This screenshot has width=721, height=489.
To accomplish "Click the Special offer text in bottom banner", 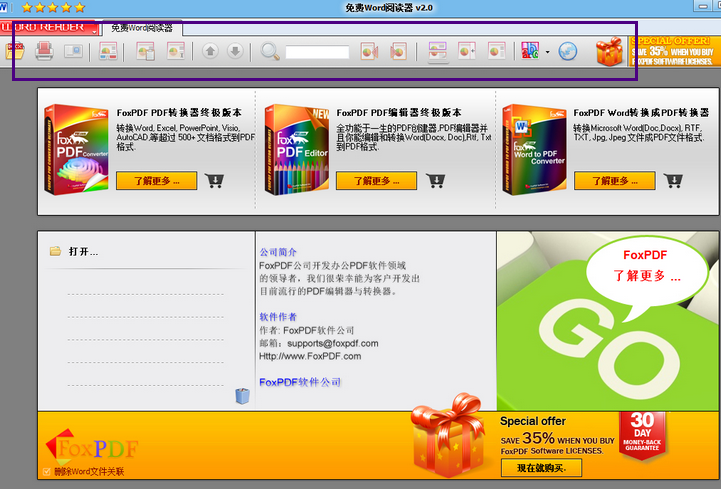I will [533, 421].
